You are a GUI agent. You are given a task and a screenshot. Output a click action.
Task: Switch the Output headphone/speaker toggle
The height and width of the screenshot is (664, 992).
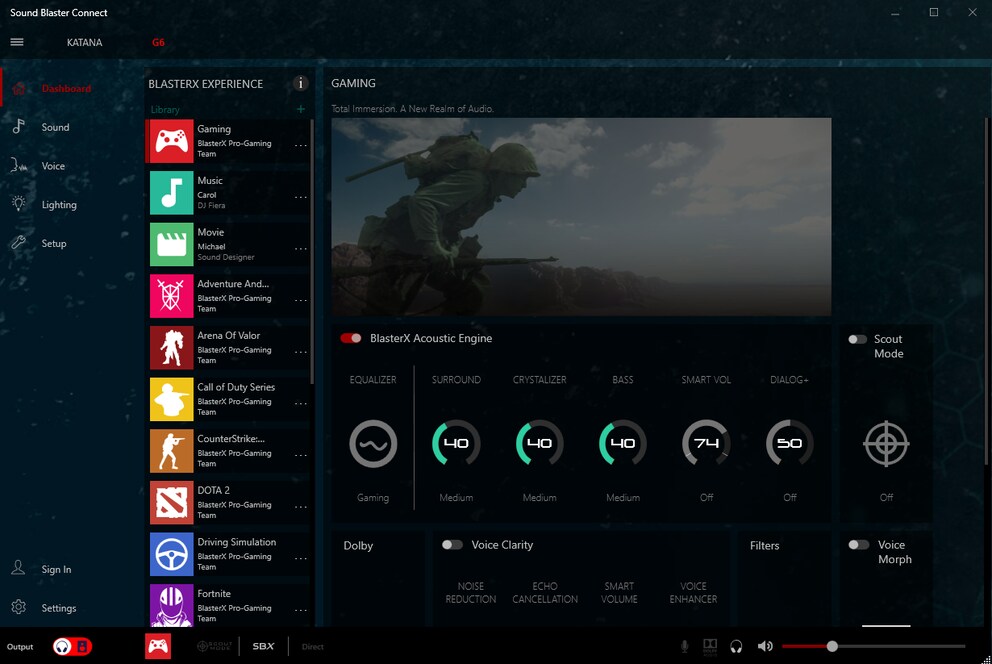click(72, 646)
